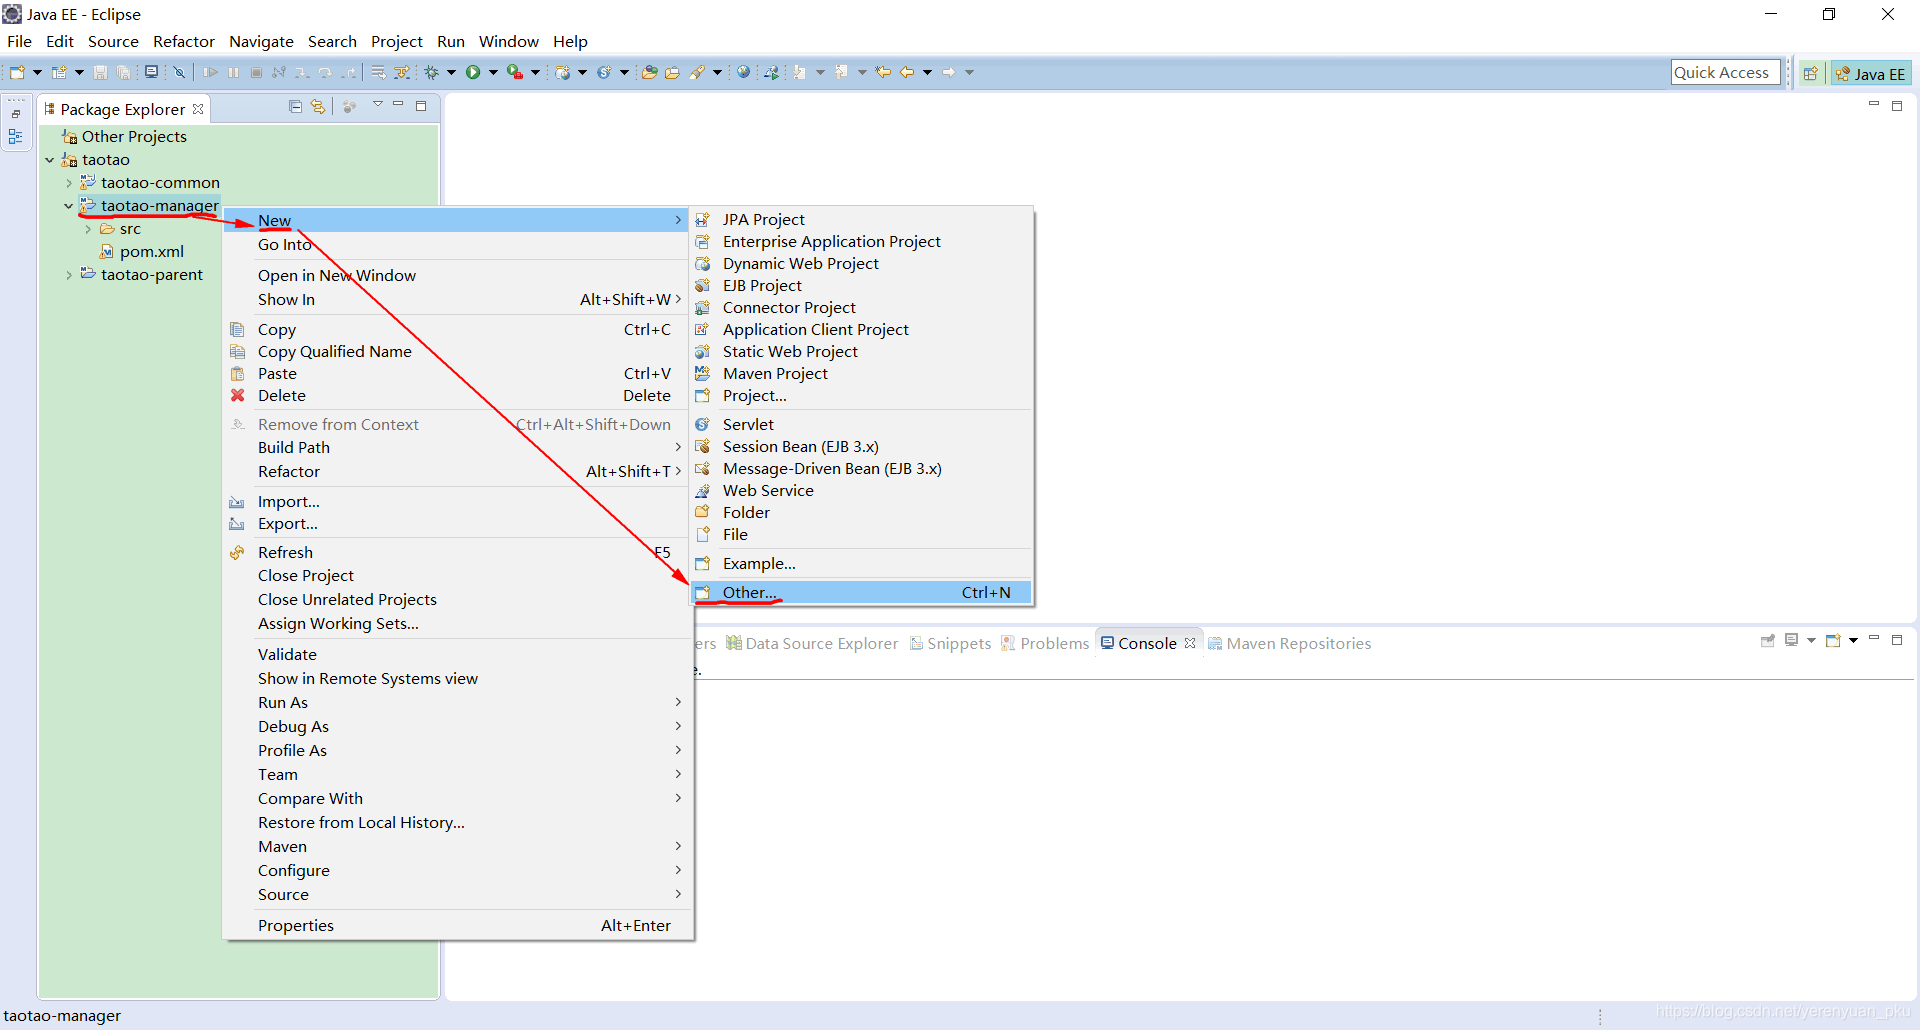This screenshot has height=1030, width=1920.
Task: Click the Debug bug icon in toolbar
Action: point(431,72)
